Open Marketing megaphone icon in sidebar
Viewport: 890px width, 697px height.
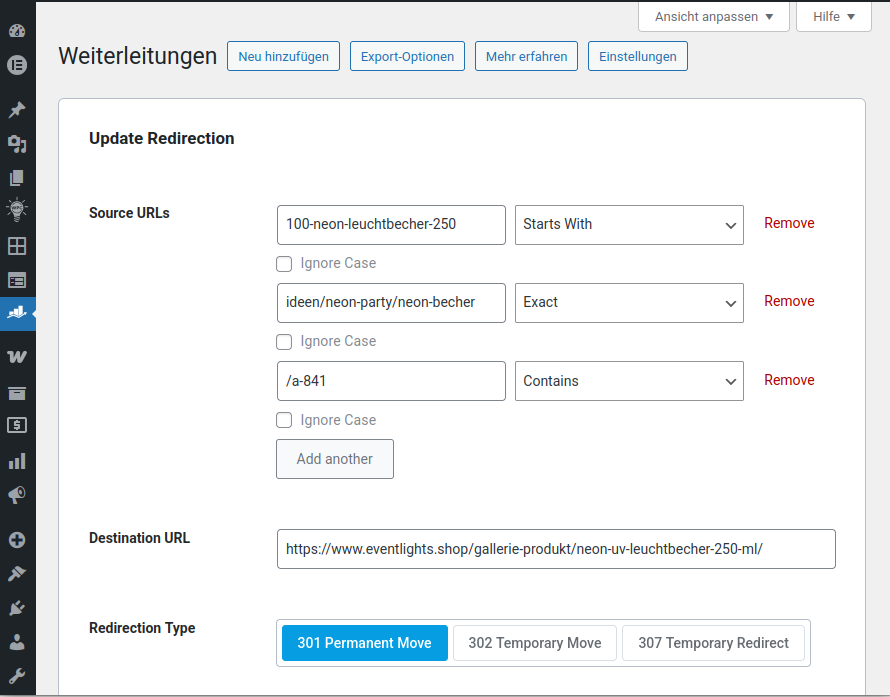tap(17, 495)
